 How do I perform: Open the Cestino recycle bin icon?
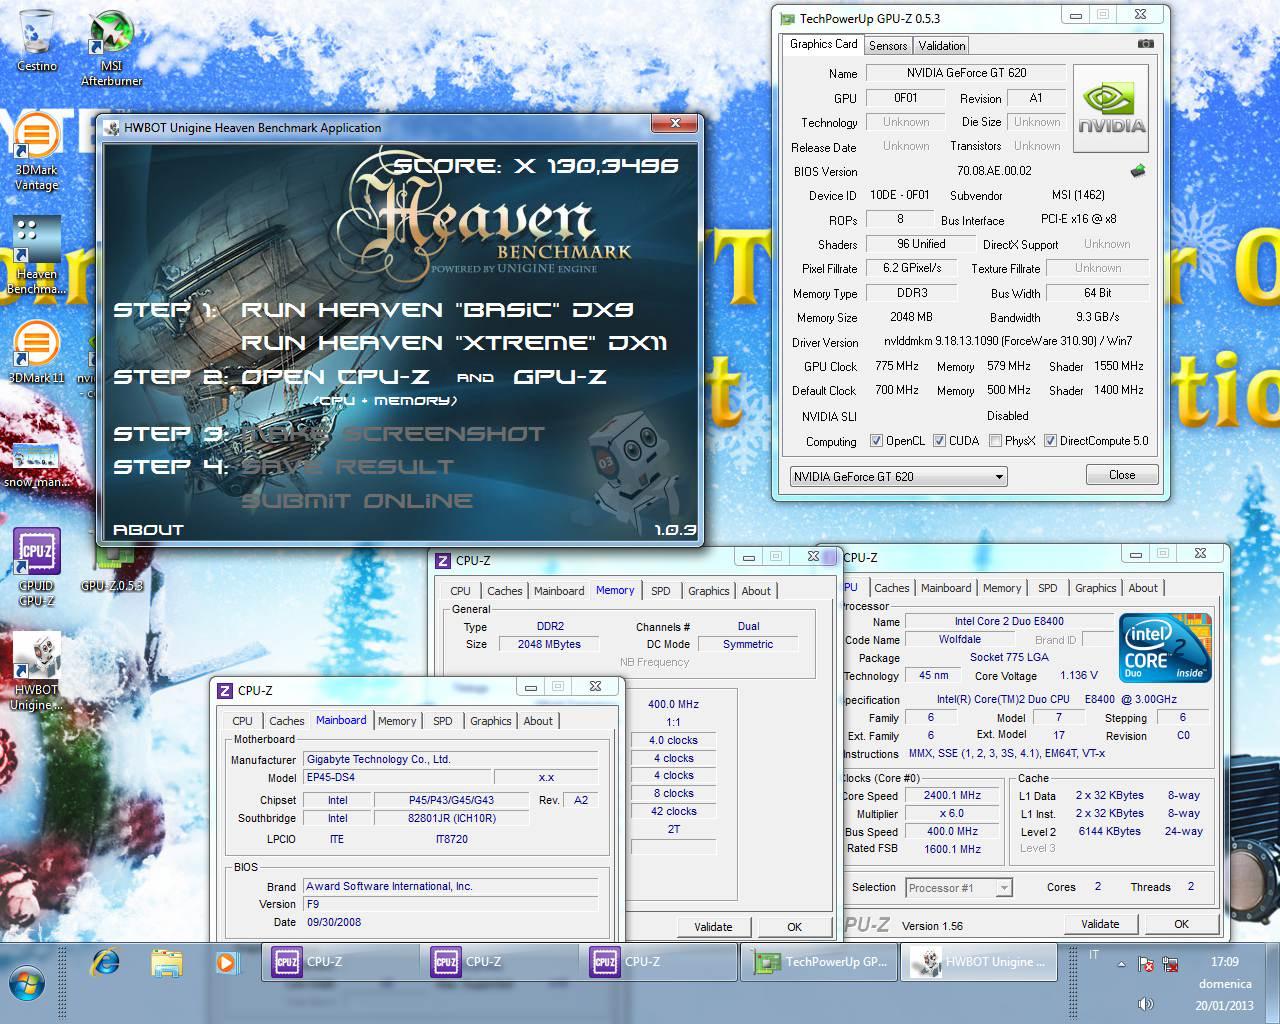click(x=37, y=40)
